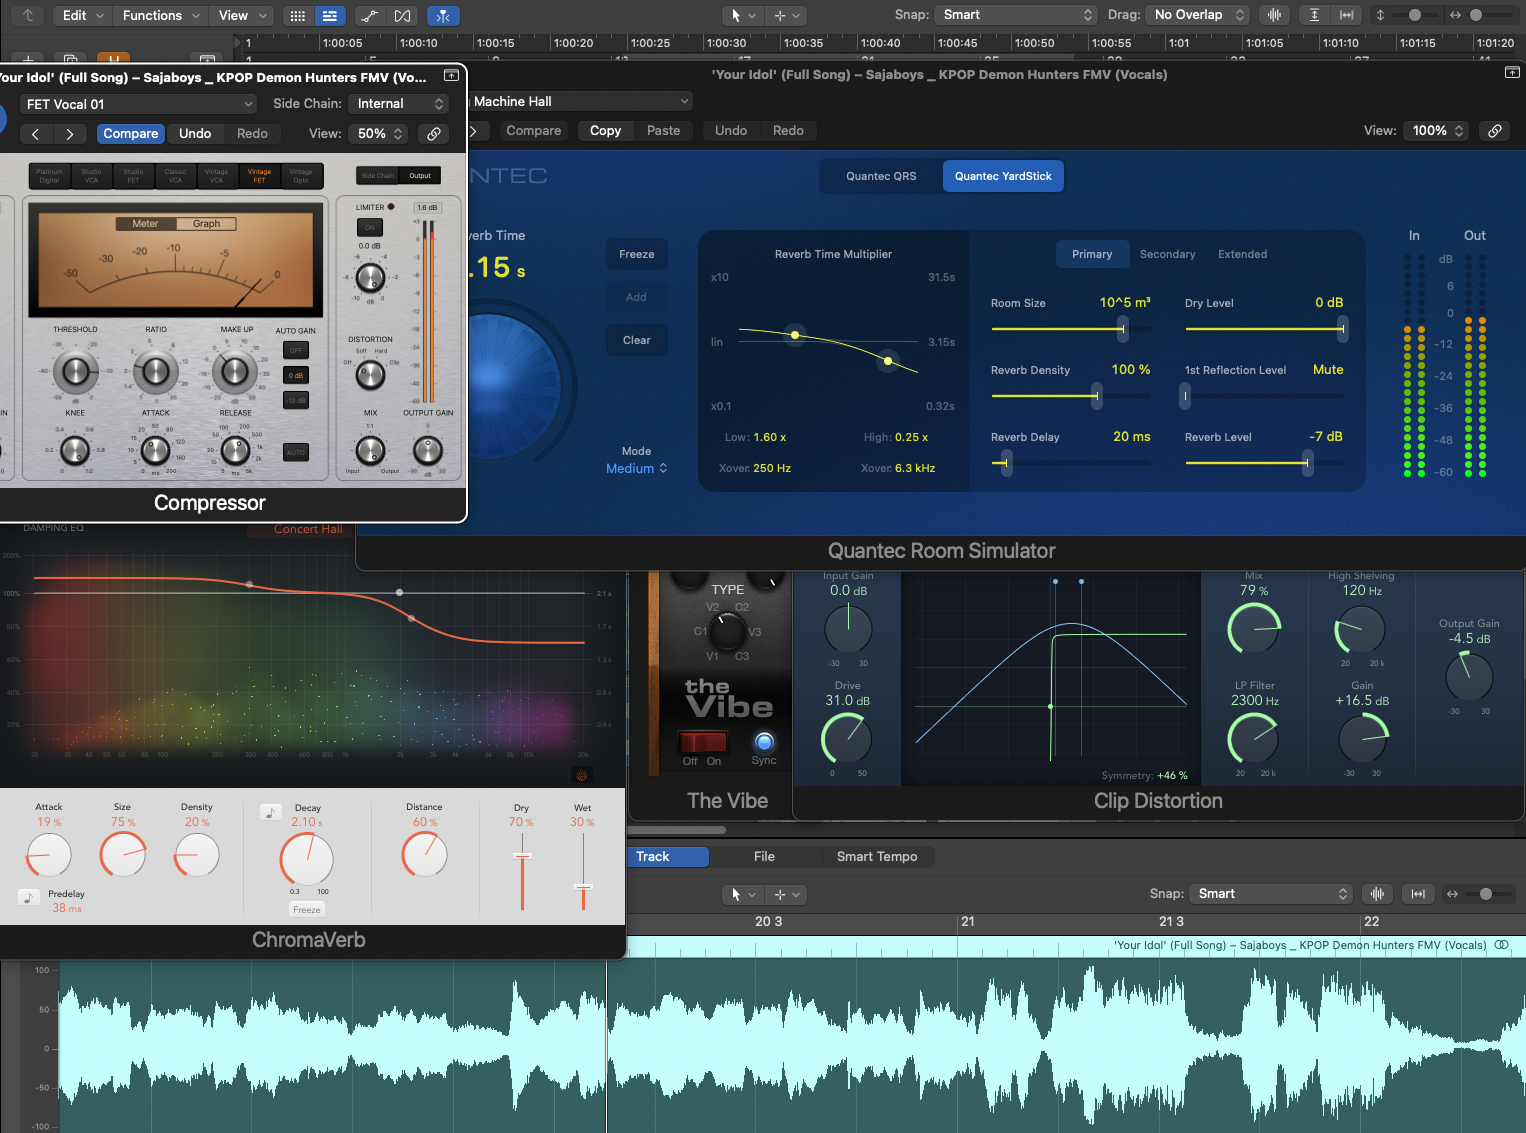Click the catch playhead icon in the toolbar
Screen dimensions: 1526x1133
(443, 16)
